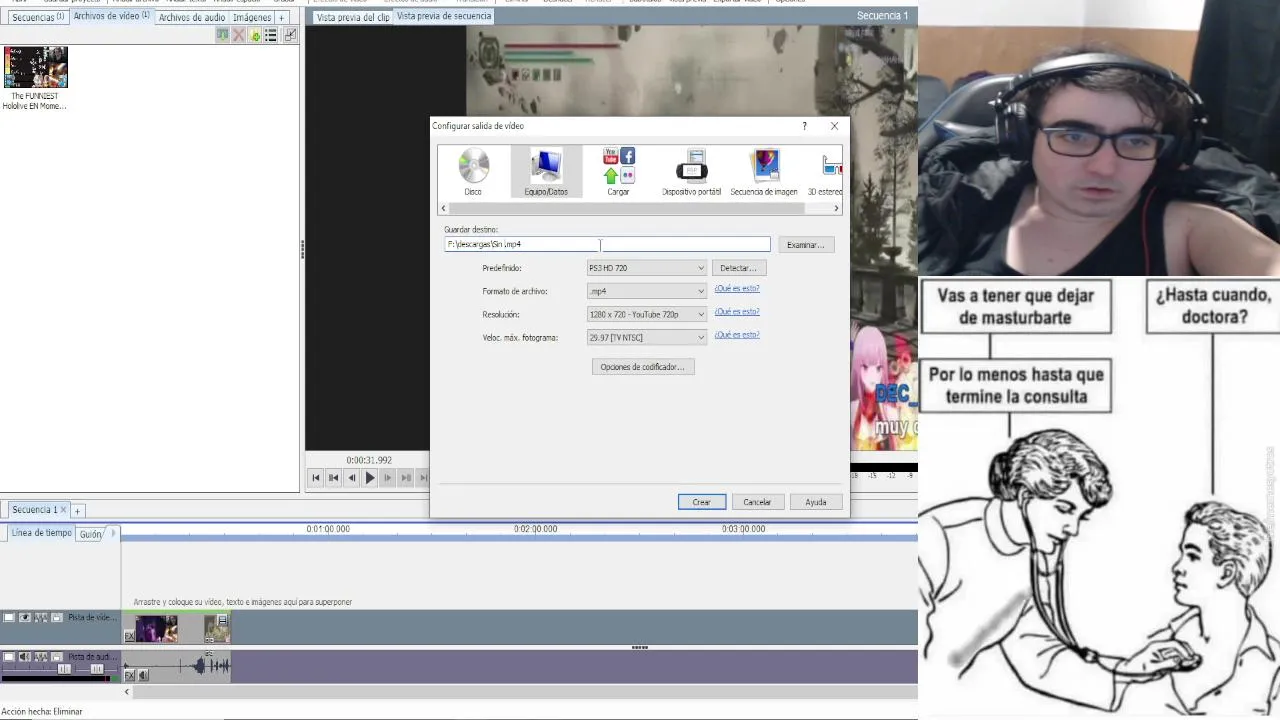Screen dimensions: 1280x720
Task: Click the 0:02:00.000 timeline ruler mark
Action: tap(536, 529)
